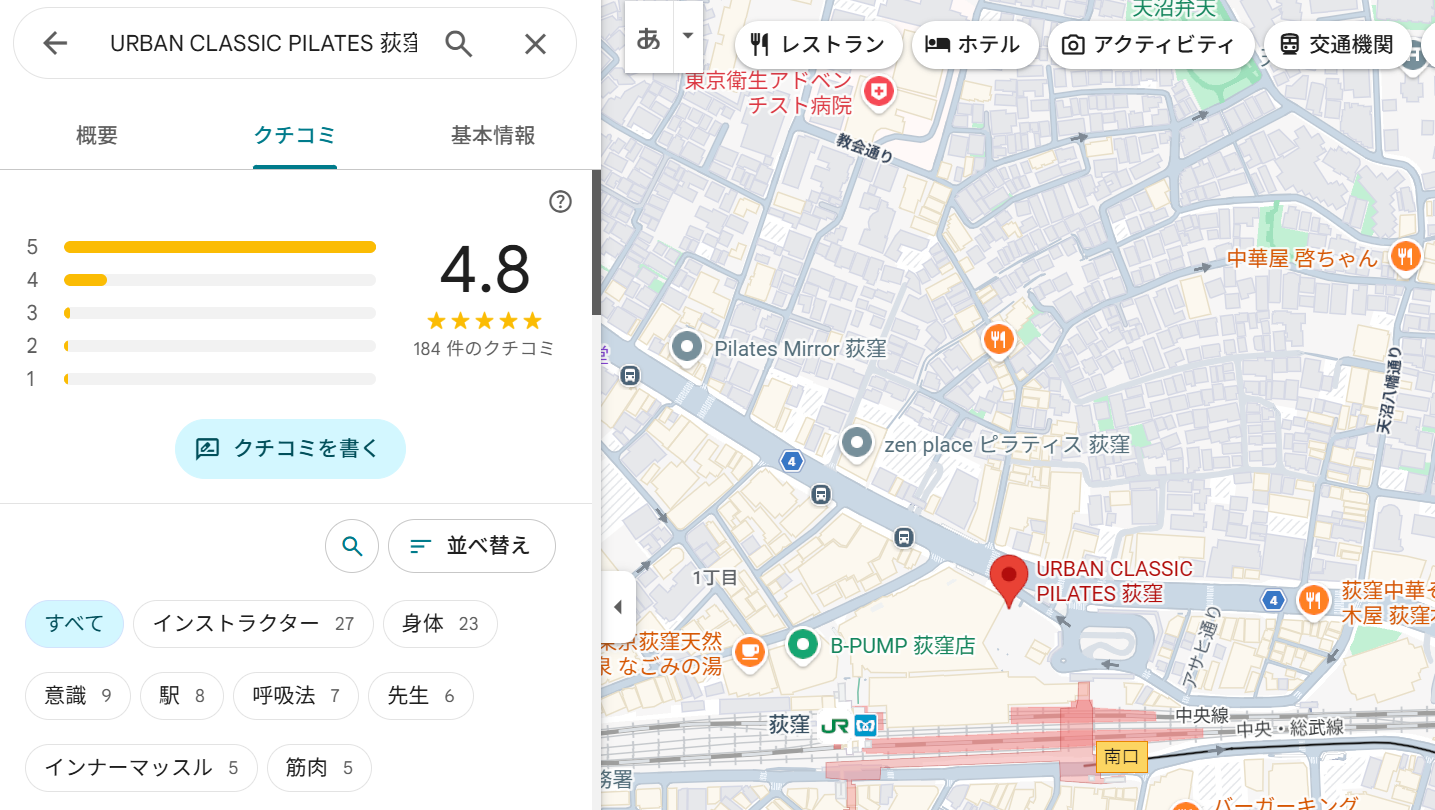
Task: Open the 並べ替え sort menu
Action: tap(471, 546)
